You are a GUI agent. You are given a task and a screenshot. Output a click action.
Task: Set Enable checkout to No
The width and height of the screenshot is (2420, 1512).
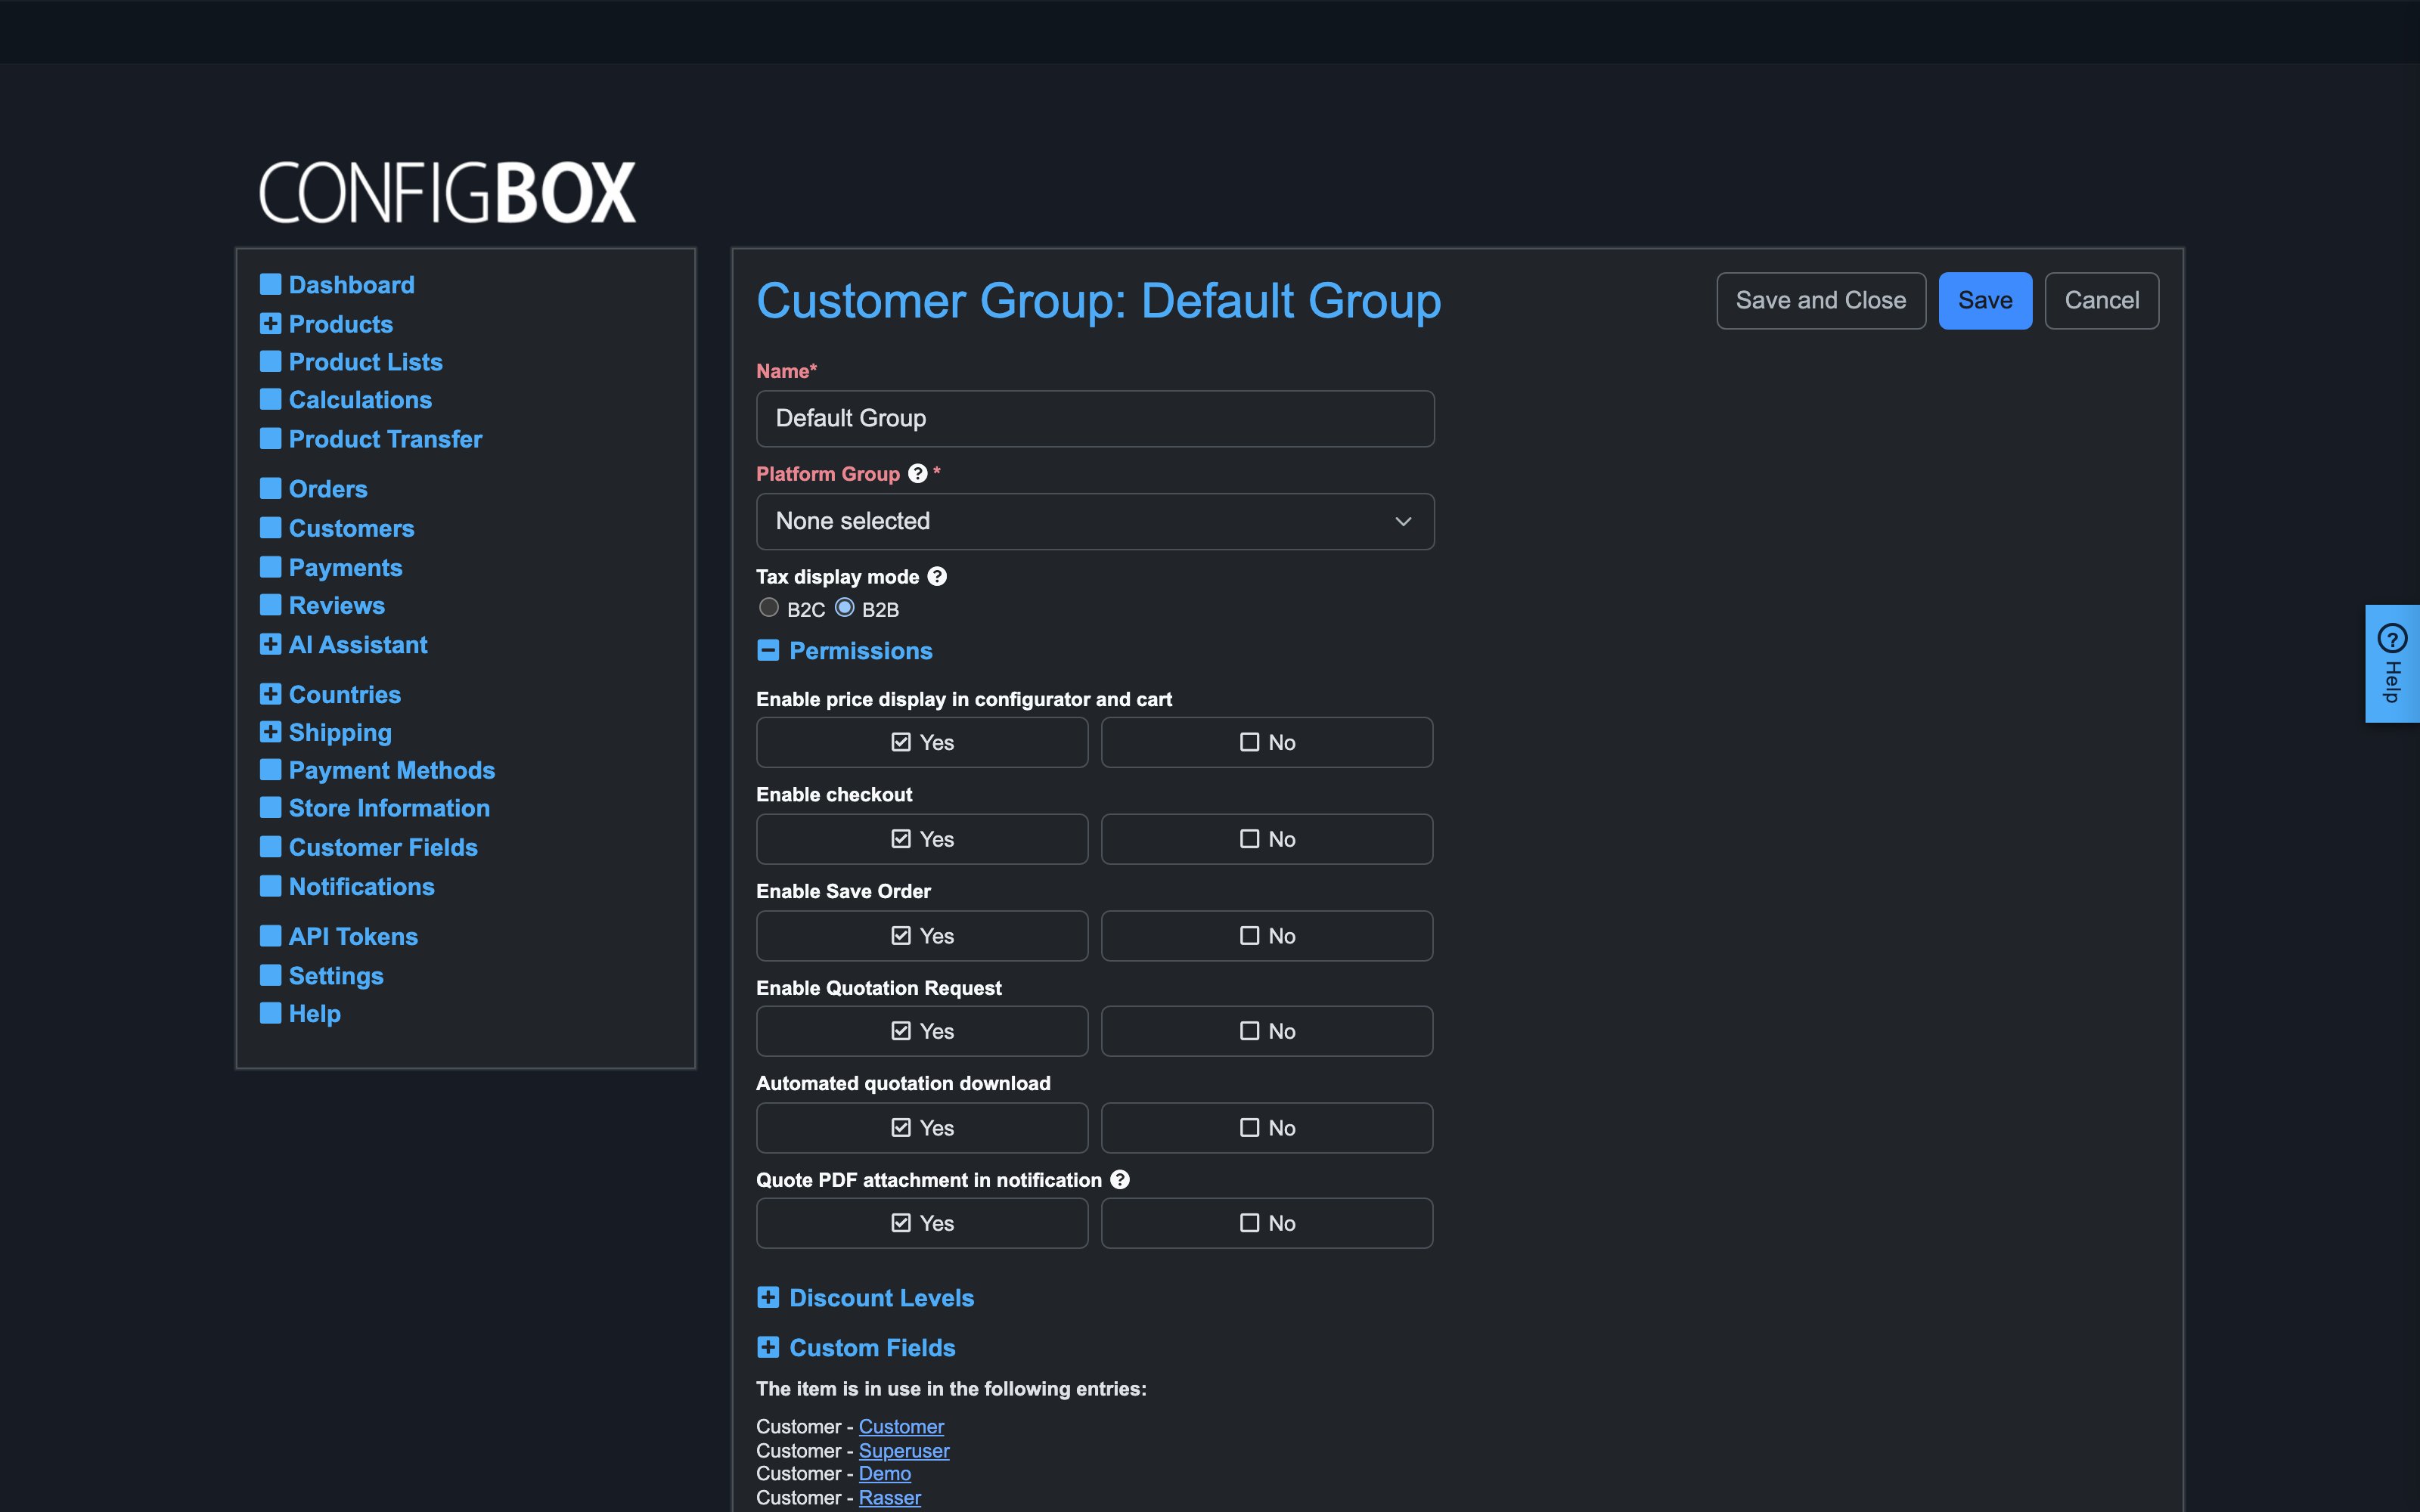pyautogui.click(x=1266, y=839)
